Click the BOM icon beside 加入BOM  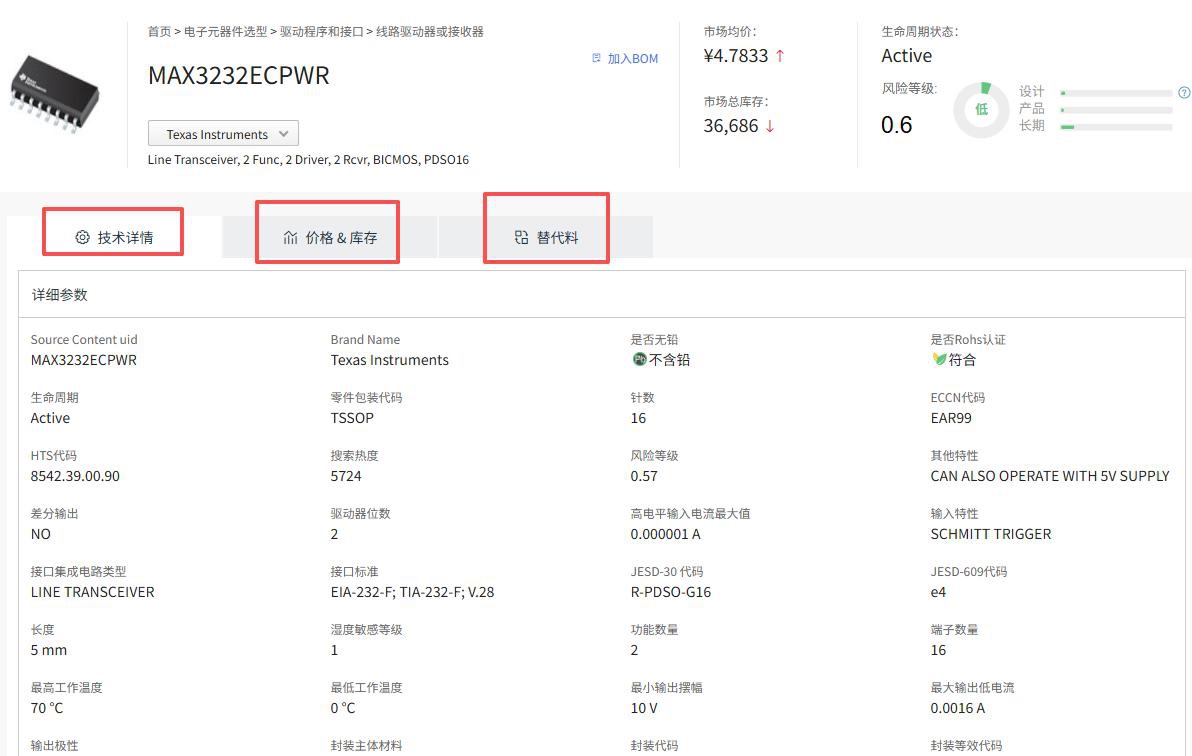(597, 58)
